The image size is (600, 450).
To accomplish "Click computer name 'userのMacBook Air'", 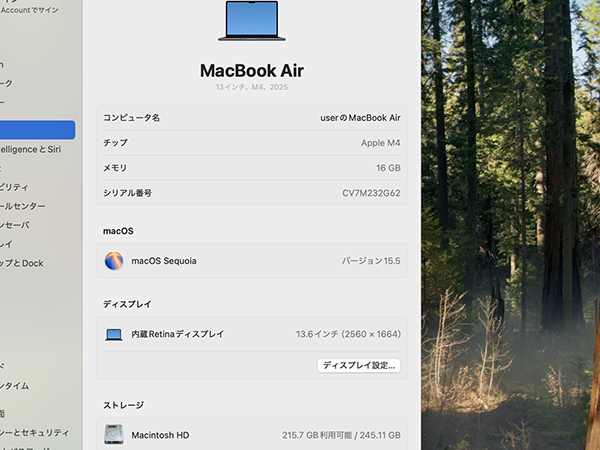I will pos(360,118).
